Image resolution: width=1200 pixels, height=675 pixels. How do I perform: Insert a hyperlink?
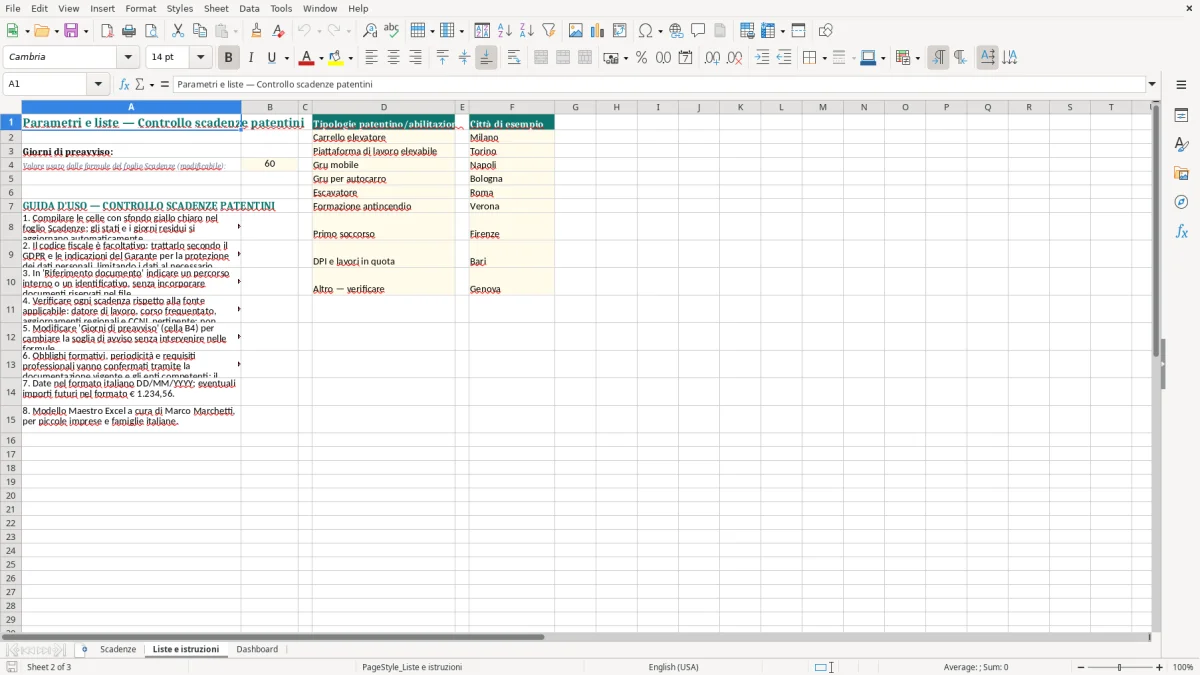[676, 31]
